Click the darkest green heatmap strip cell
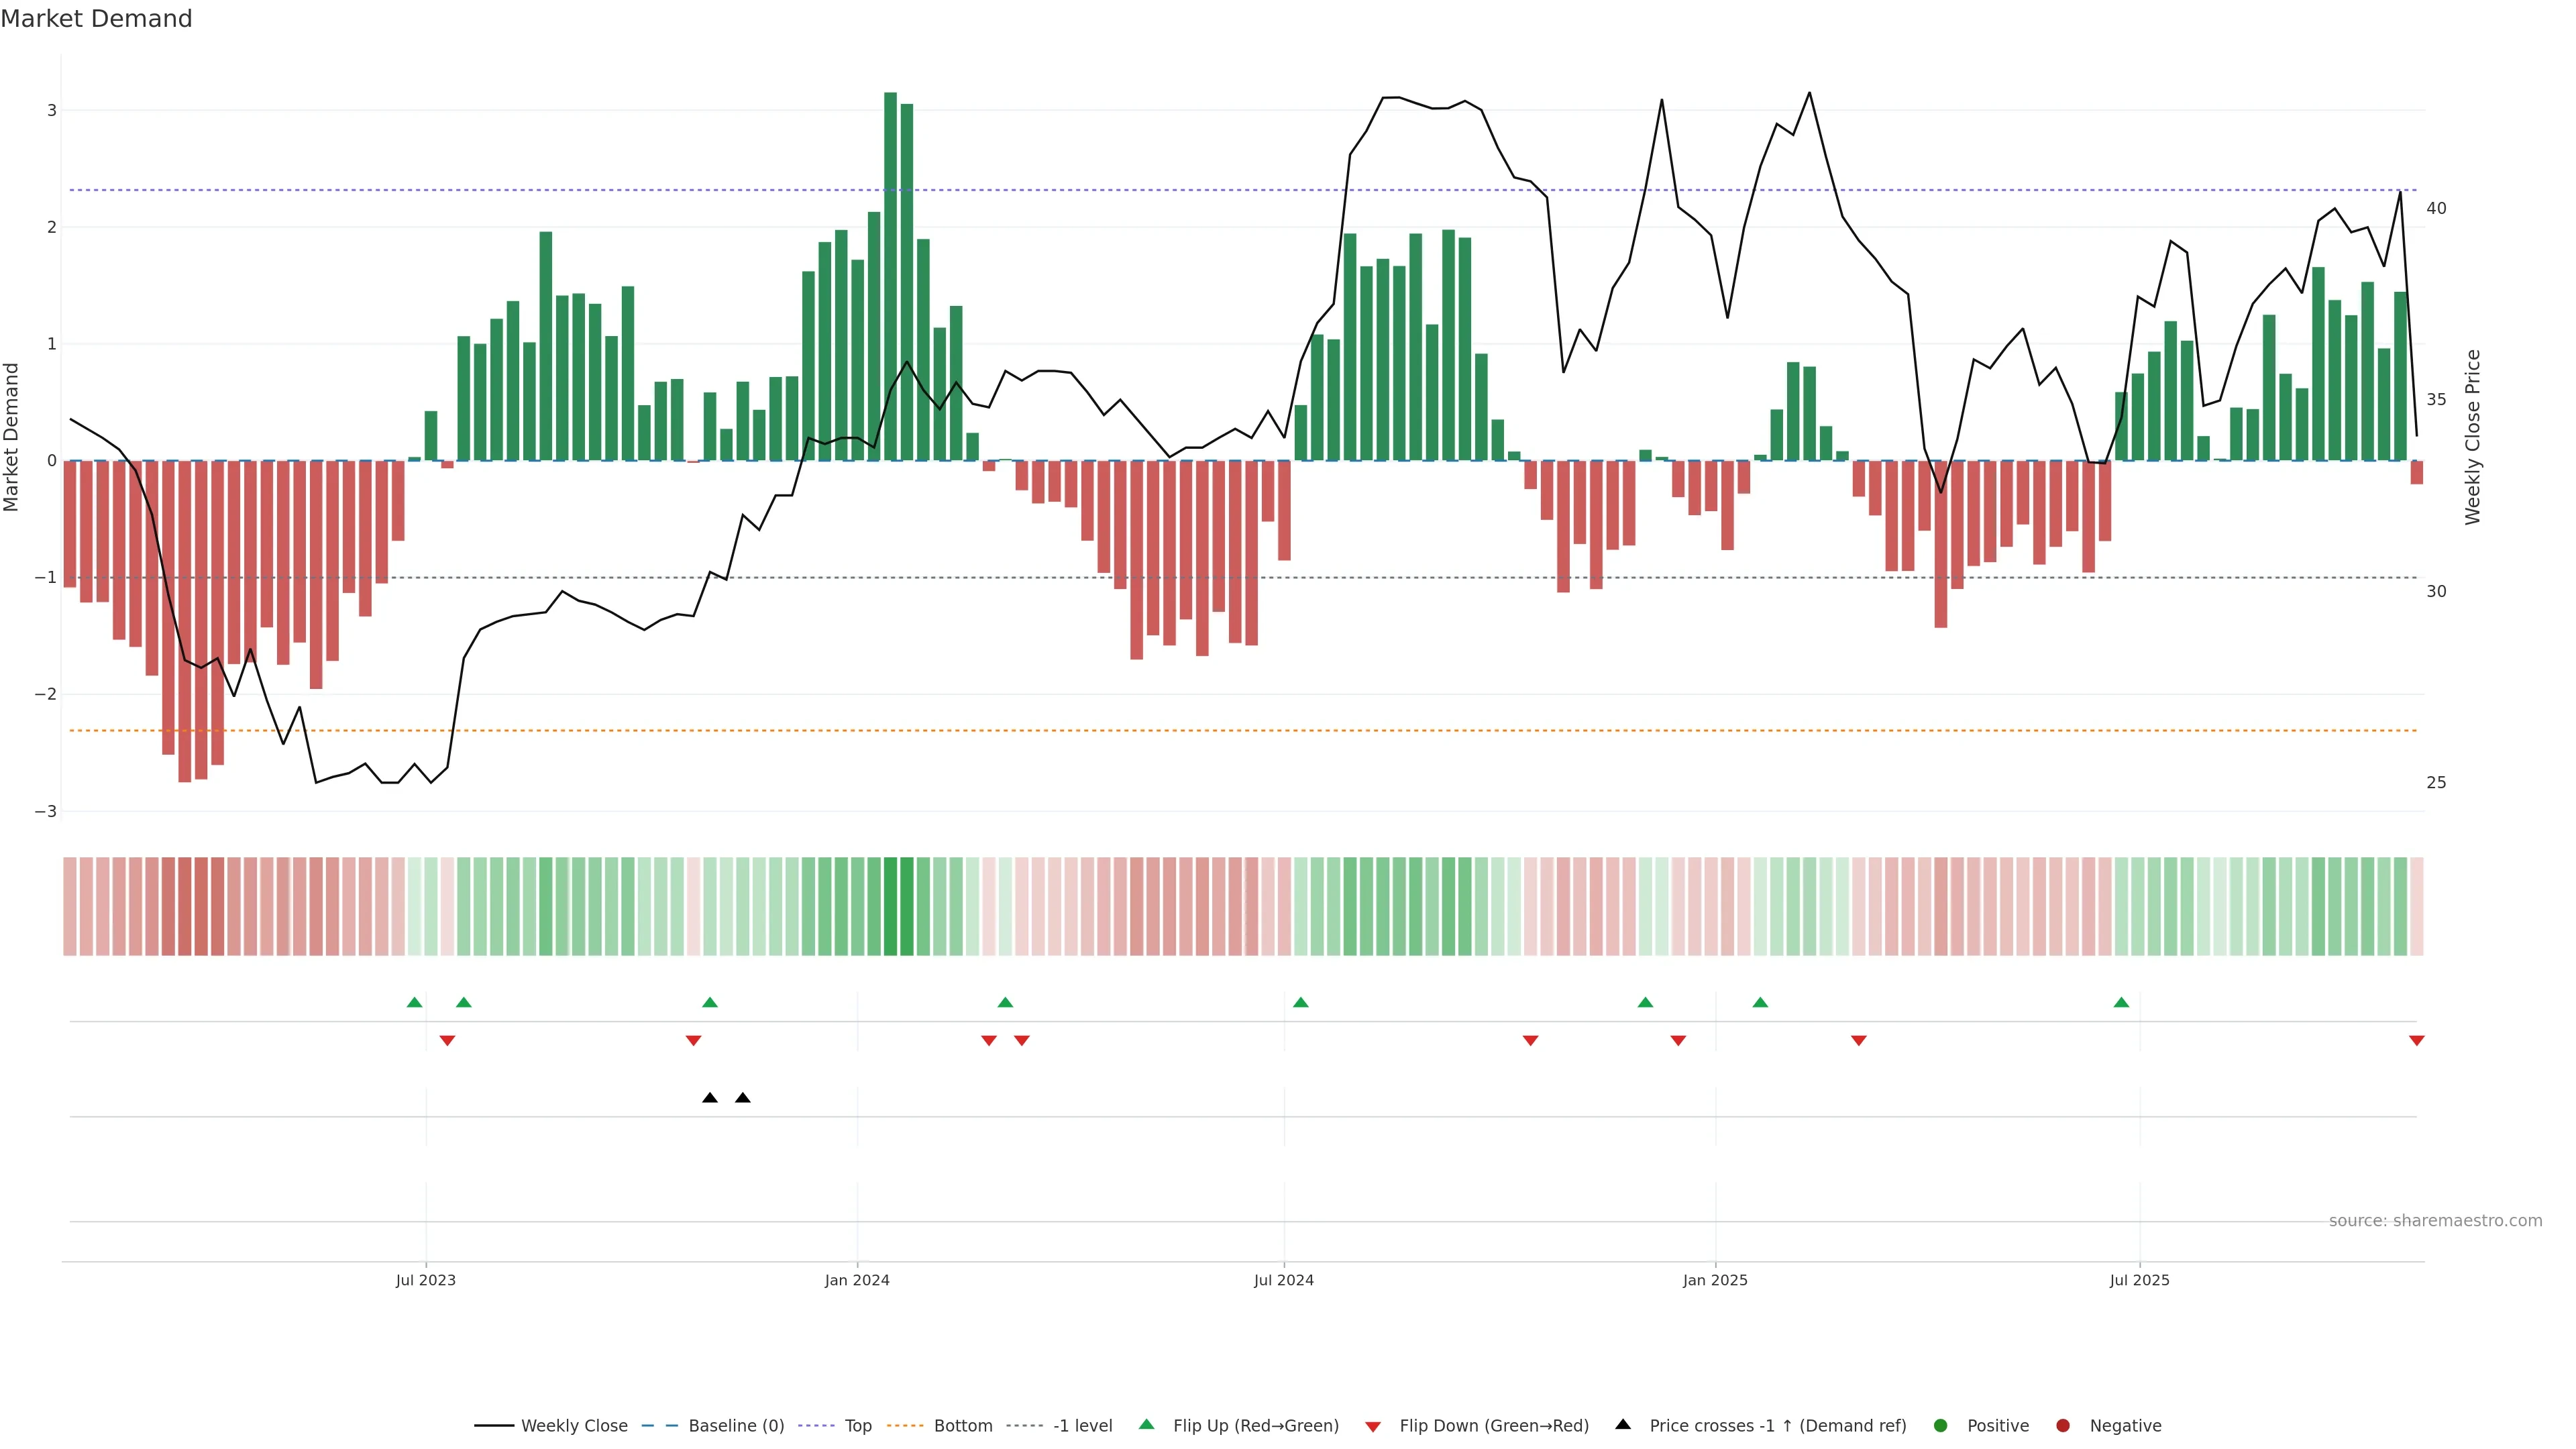 [890, 906]
